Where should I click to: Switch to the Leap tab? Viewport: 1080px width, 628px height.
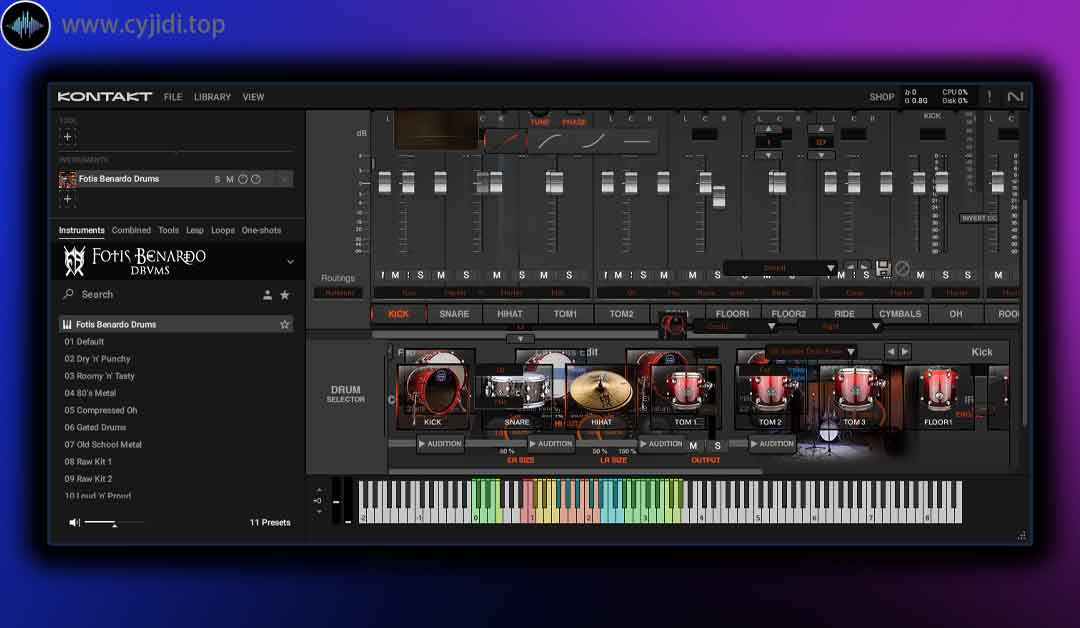coord(195,230)
